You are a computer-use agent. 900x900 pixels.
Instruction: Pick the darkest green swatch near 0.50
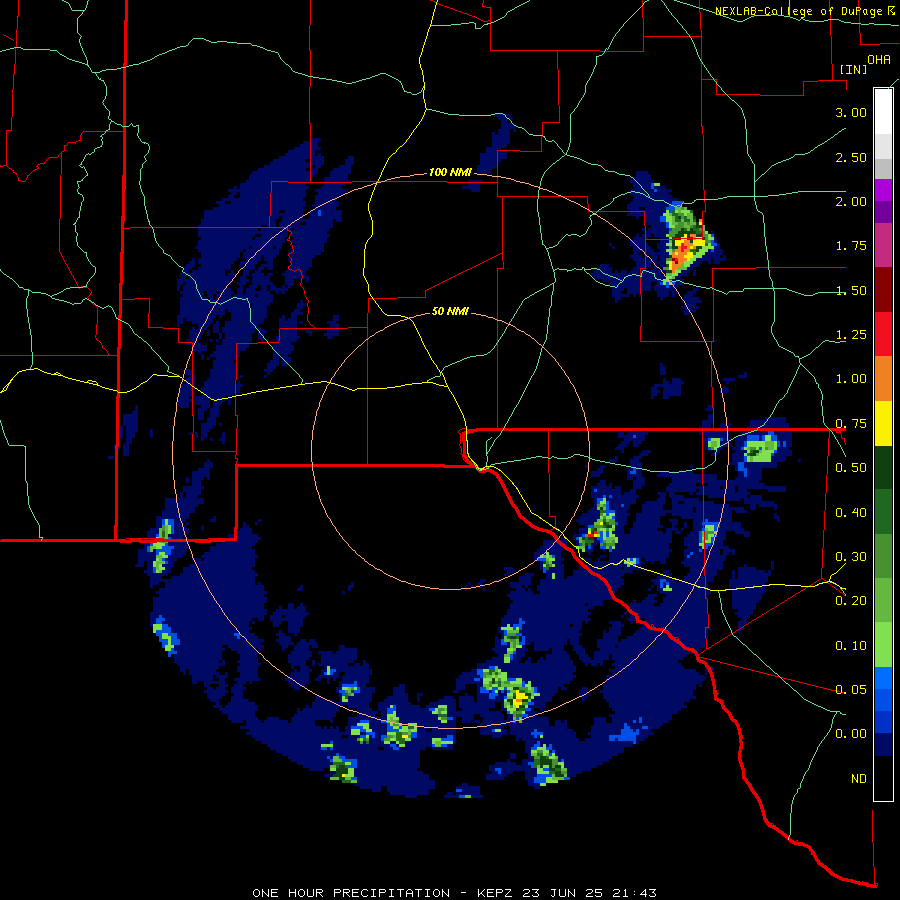coord(883,467)
